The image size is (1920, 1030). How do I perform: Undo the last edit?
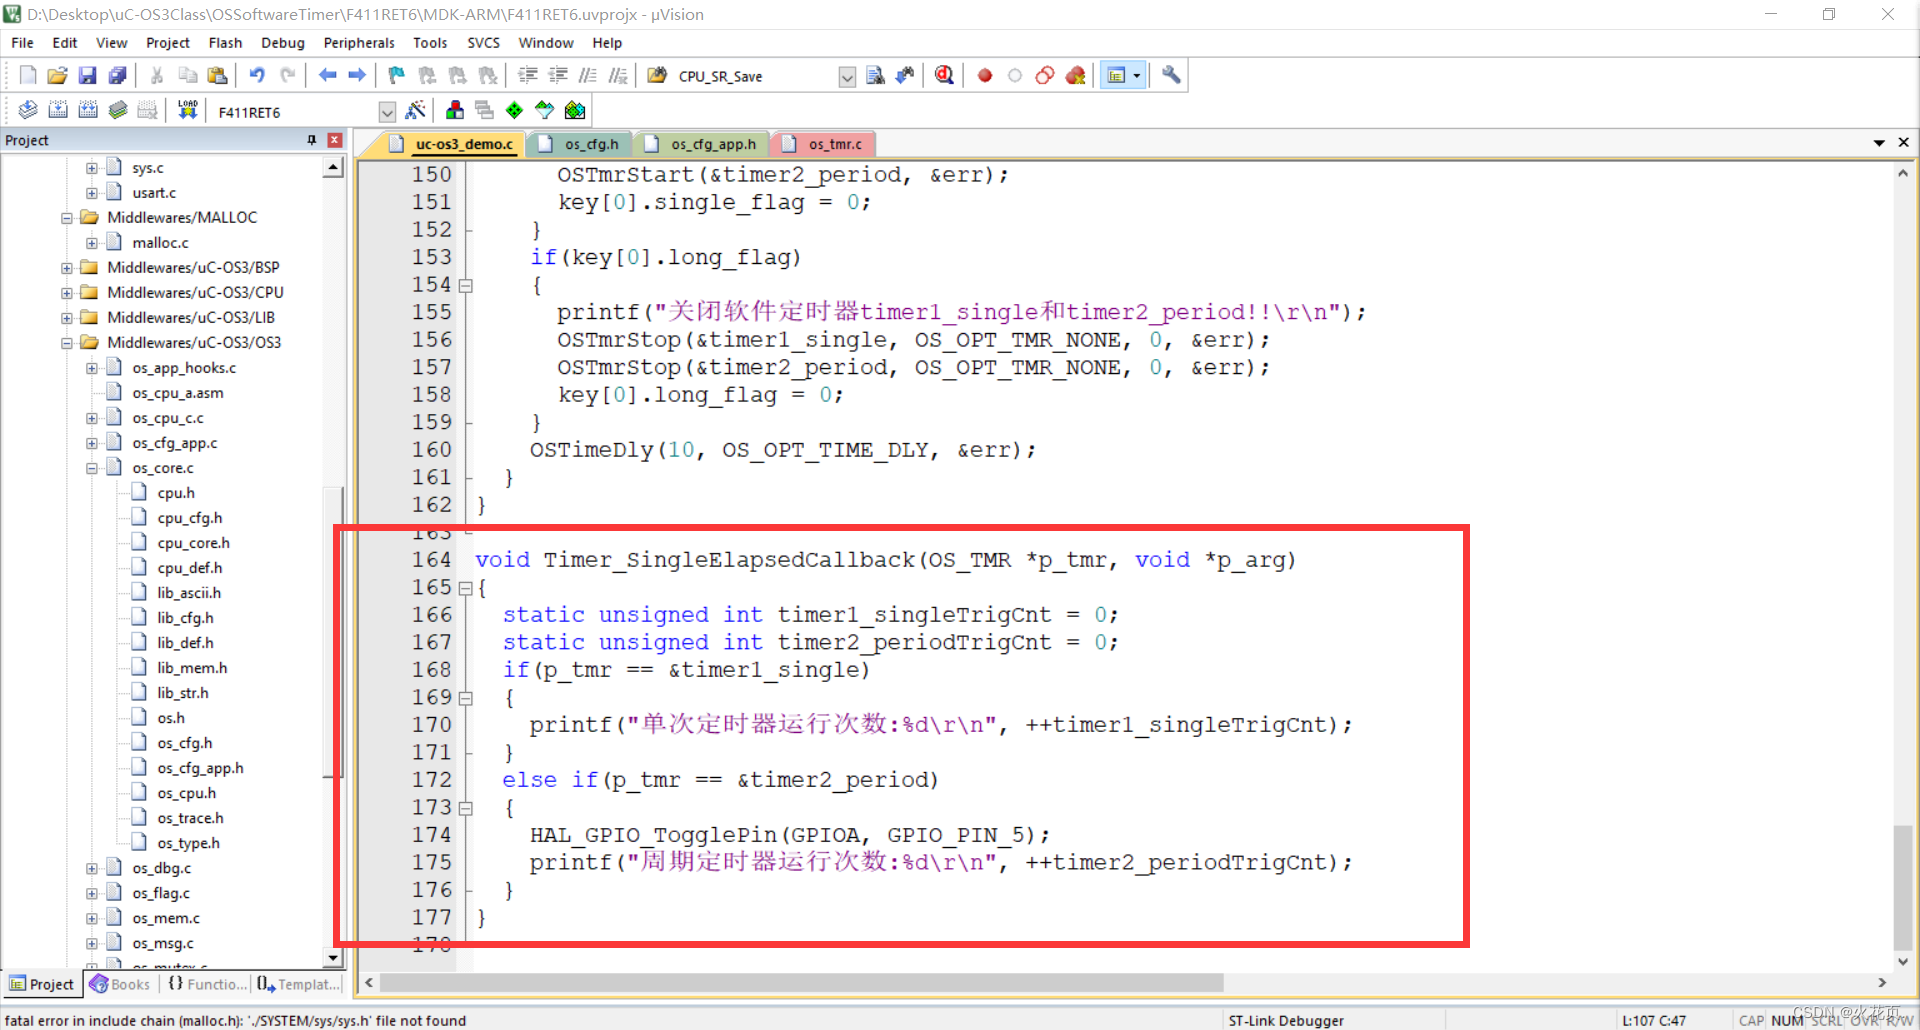click(257, 75)
